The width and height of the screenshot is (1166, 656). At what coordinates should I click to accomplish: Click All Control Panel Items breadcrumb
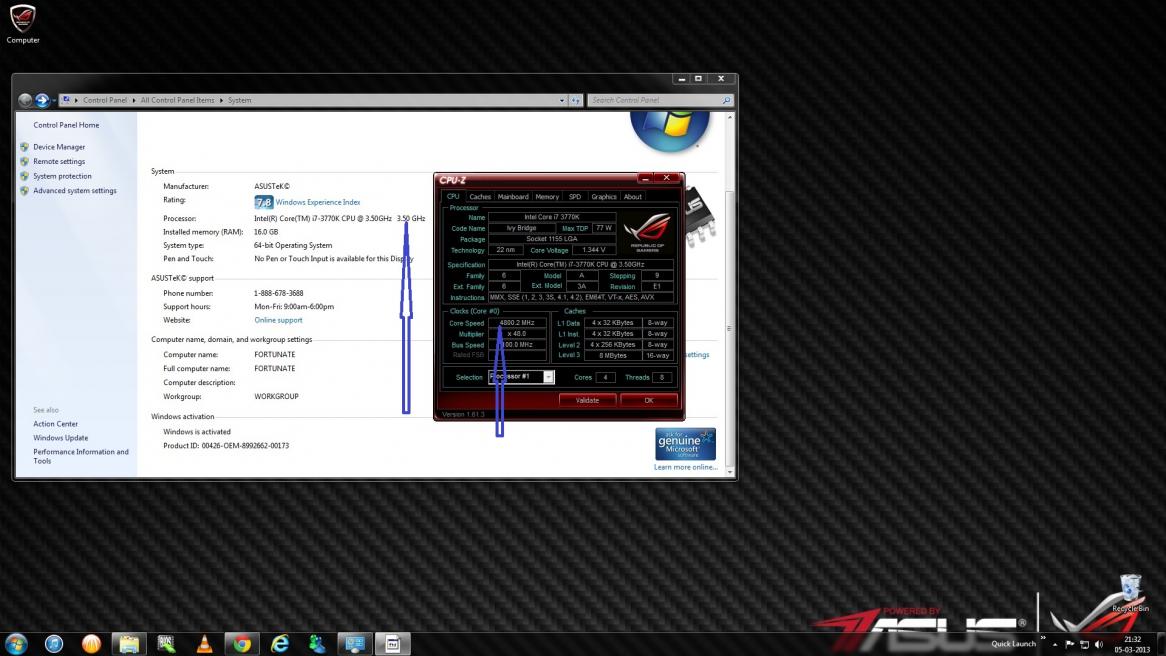pos(177,100)
